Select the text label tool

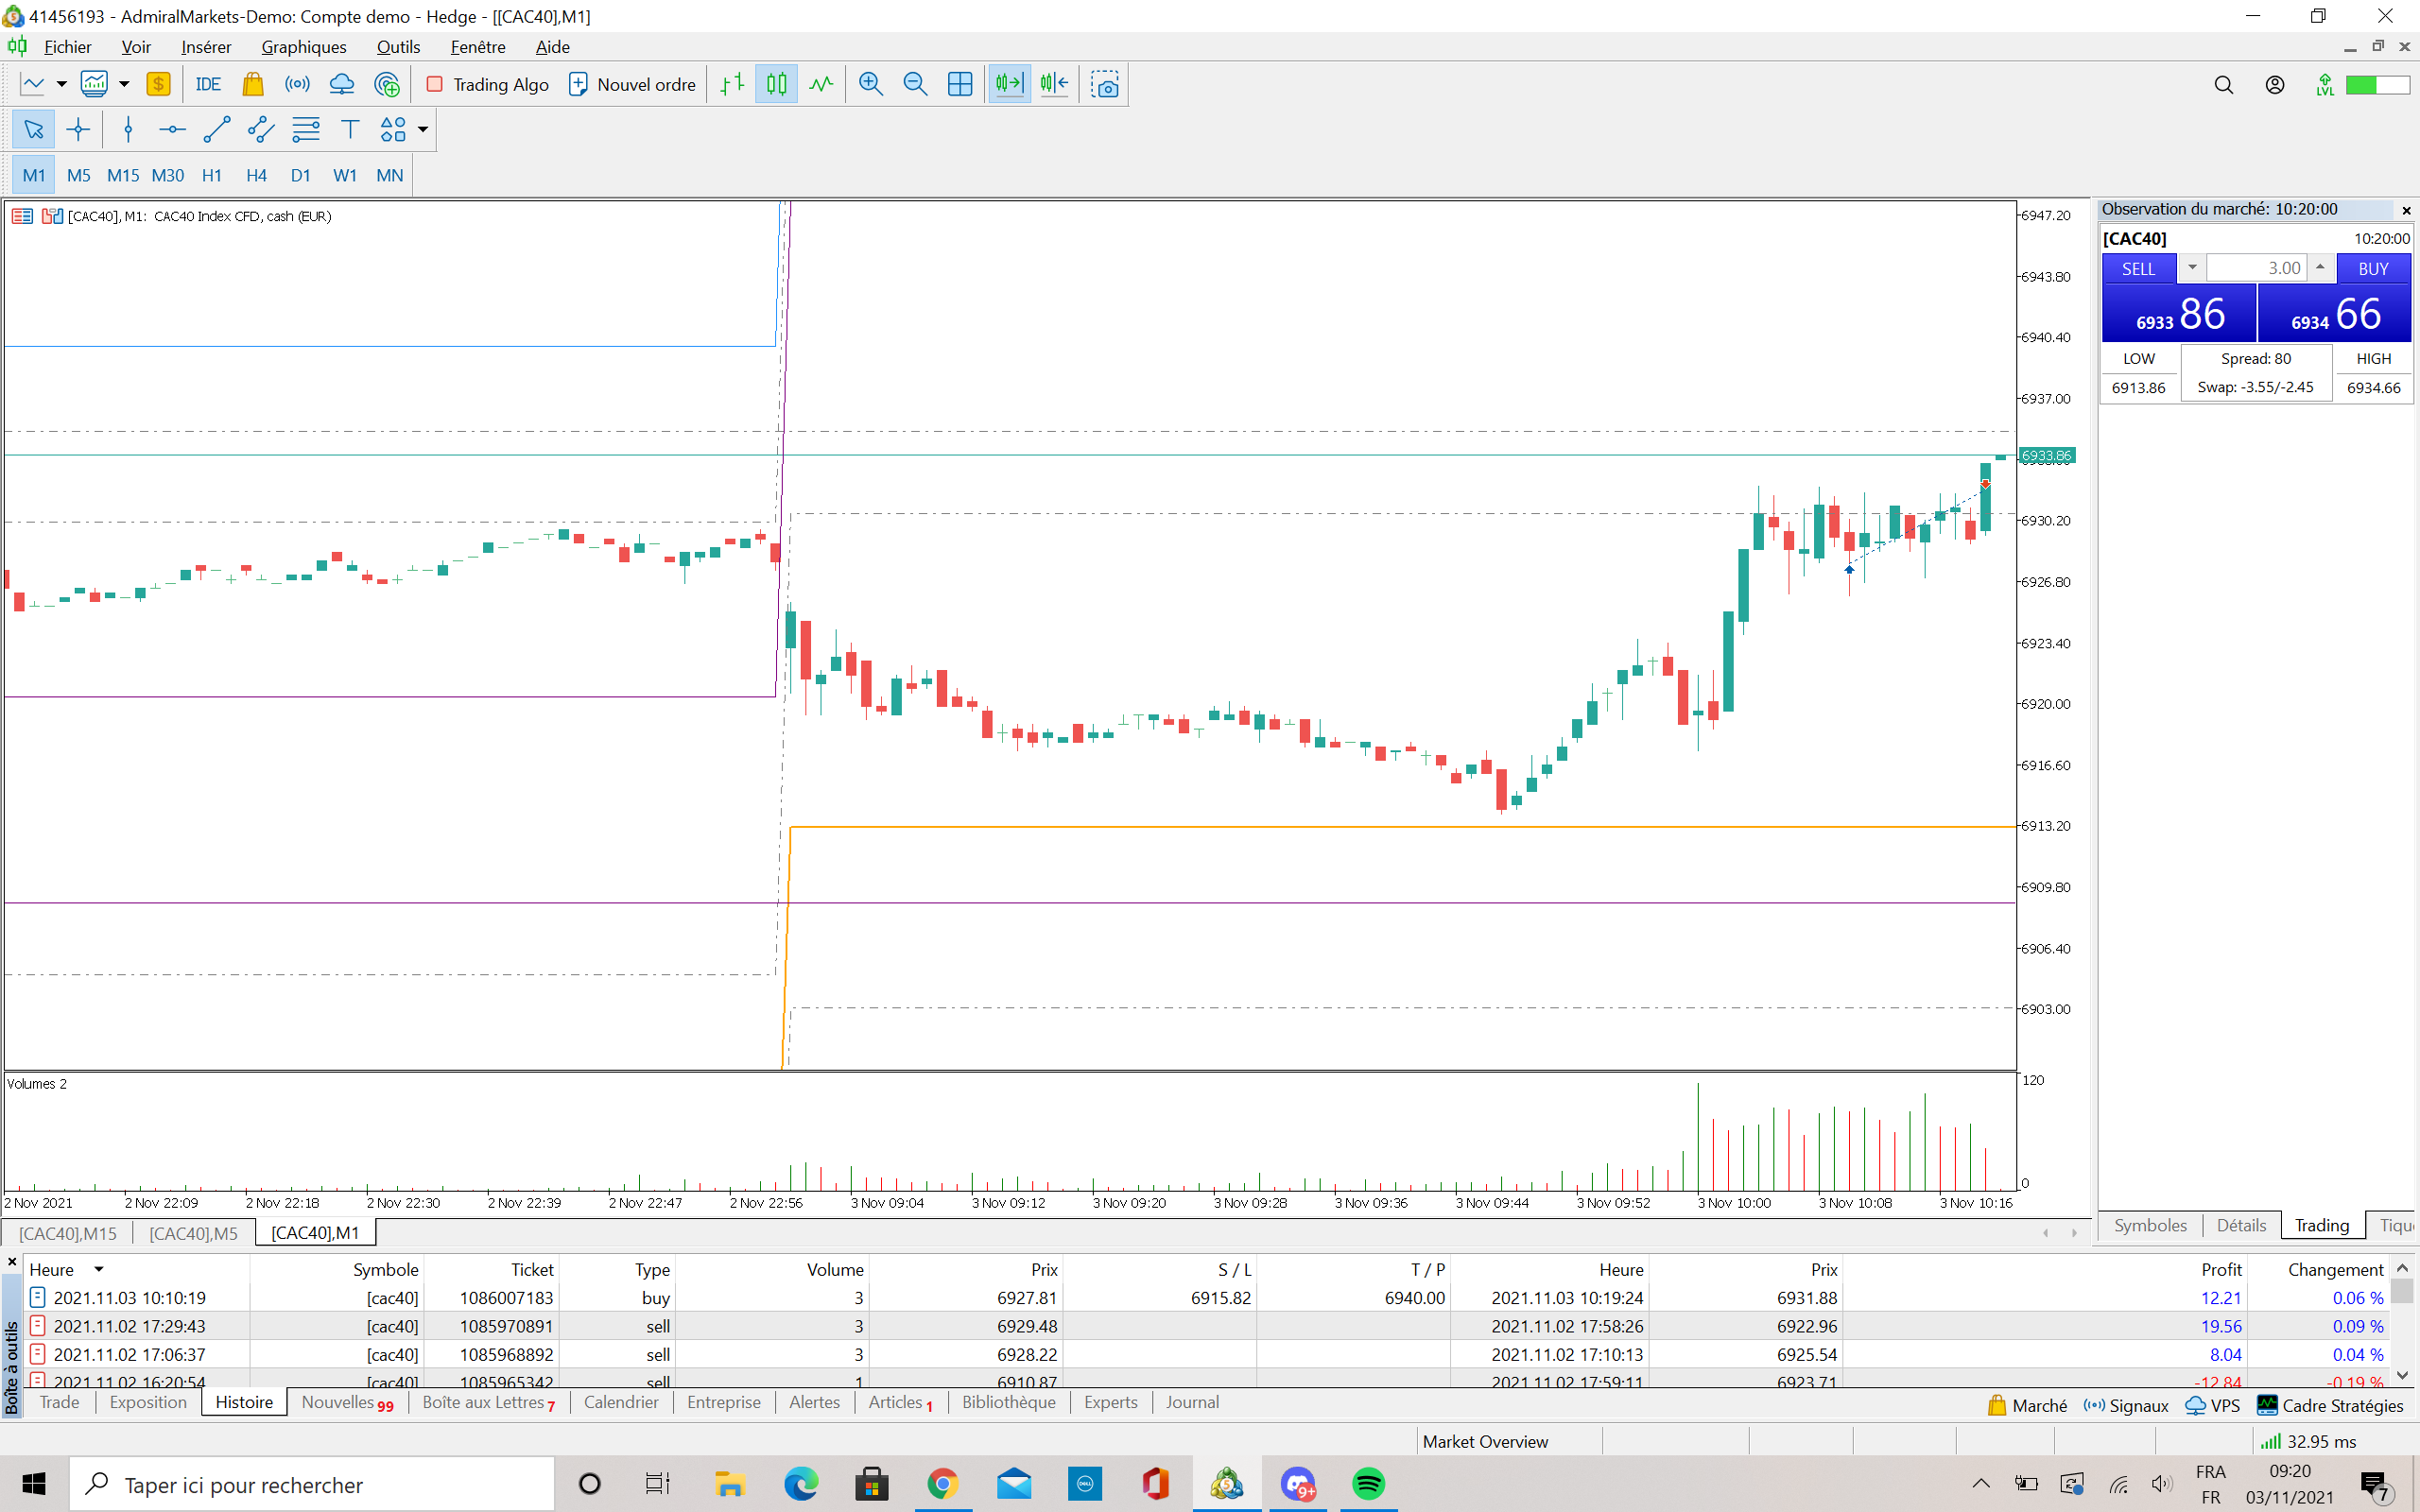tap(349, 130)
